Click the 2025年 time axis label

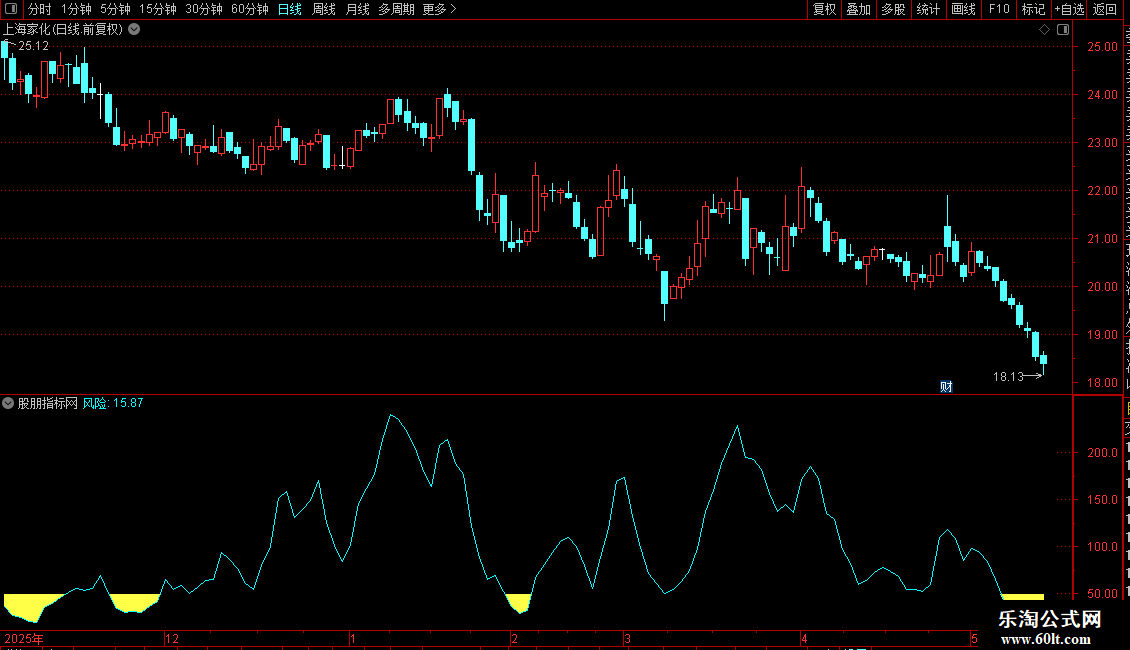[24, 638]
